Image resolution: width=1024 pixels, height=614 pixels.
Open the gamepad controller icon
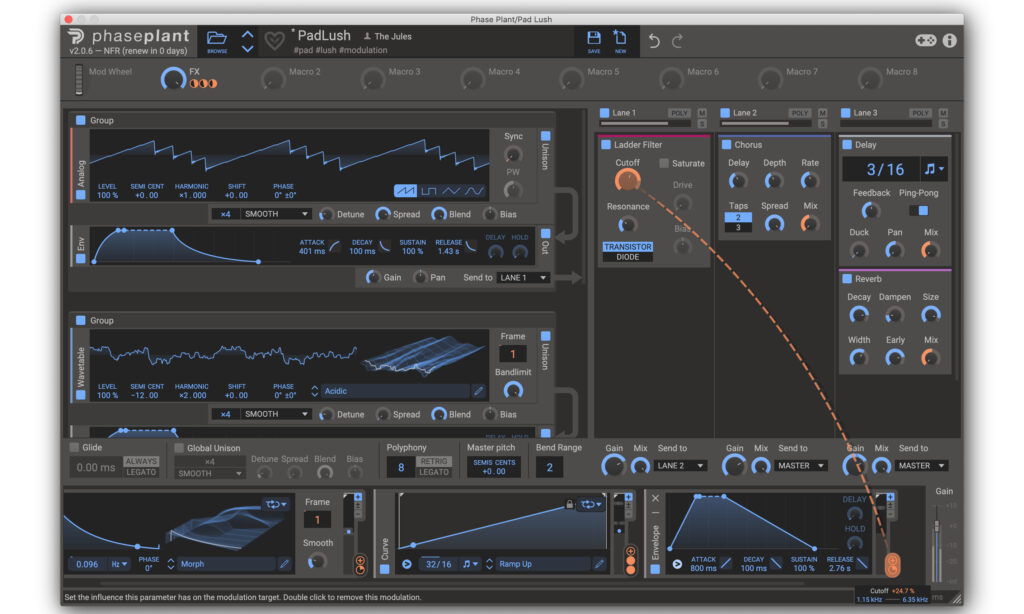pos(925,40)
